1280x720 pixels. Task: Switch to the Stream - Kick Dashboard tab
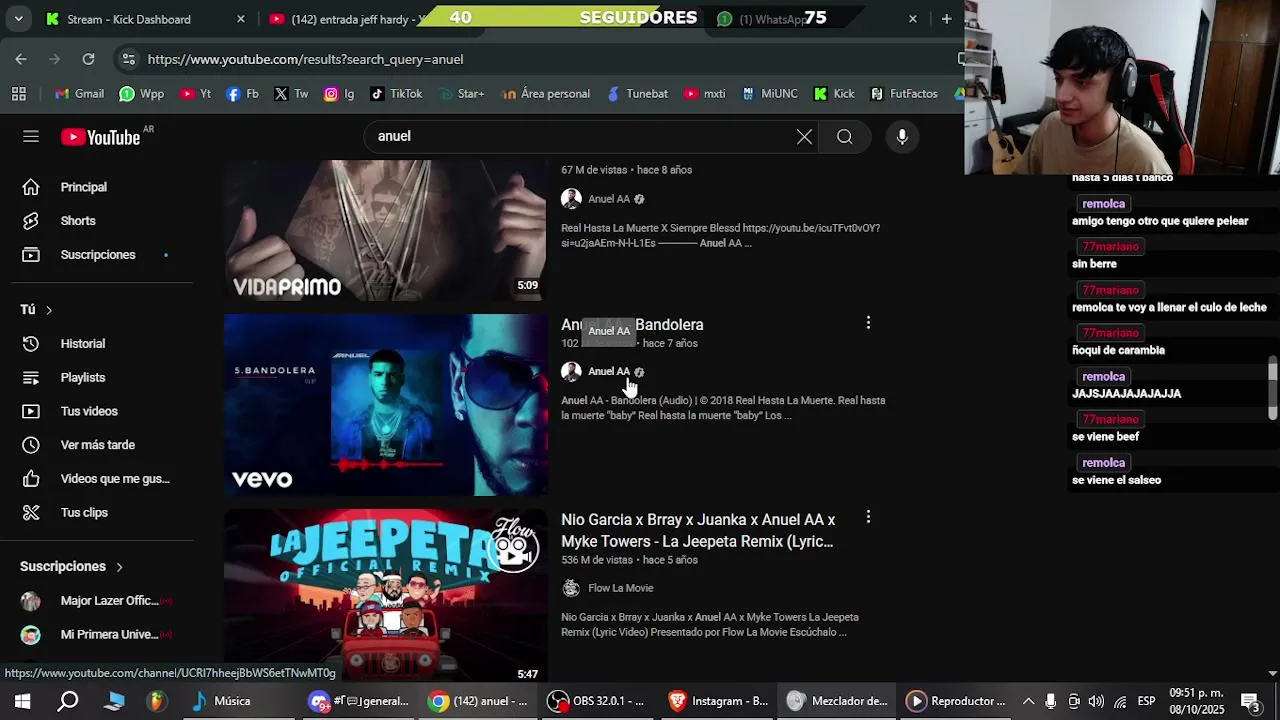(145, 19)
